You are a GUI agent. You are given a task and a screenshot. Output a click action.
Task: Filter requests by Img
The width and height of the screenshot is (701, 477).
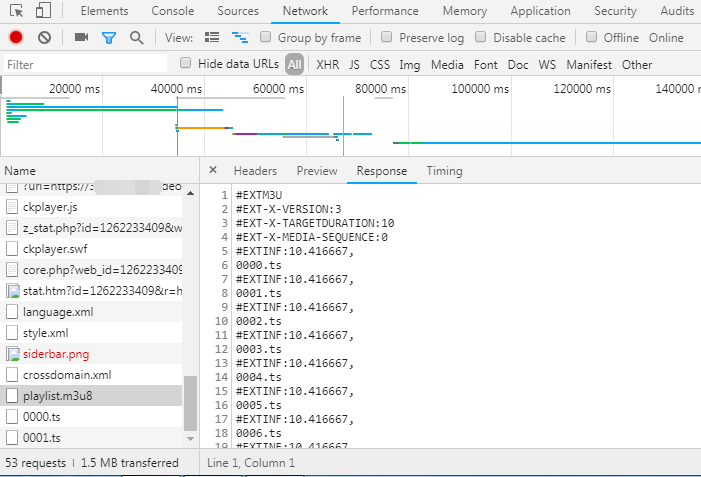pyautogui.click(x=410, y=65)
